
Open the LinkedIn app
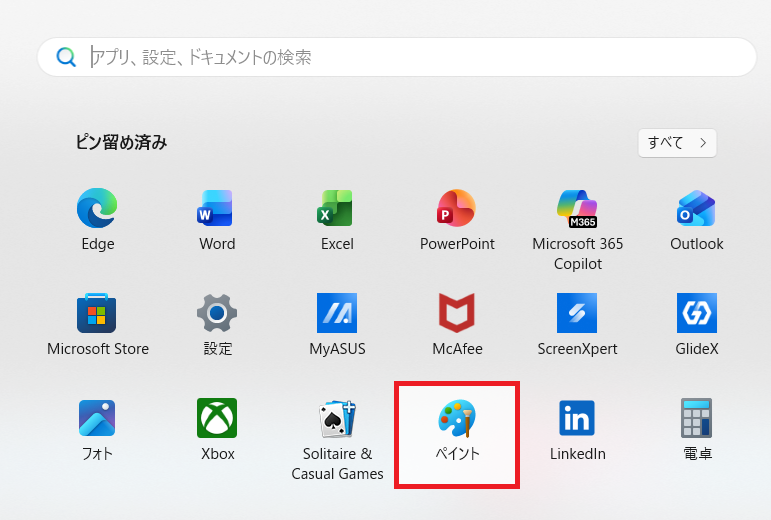[577, 430]
